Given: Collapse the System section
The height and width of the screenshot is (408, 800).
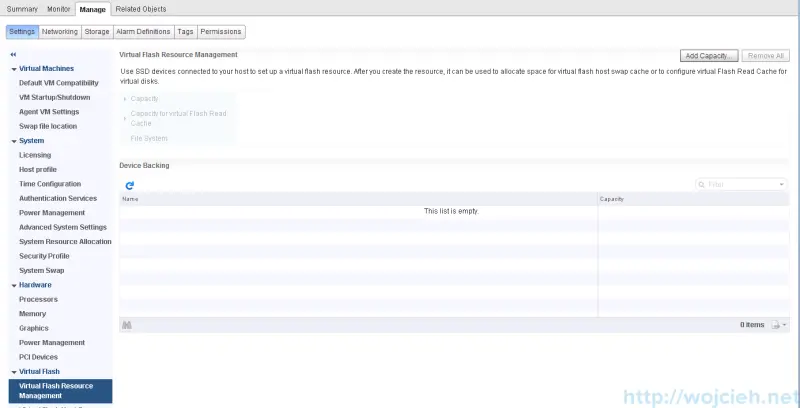Looking at the screenshot, I should [14, 141].
